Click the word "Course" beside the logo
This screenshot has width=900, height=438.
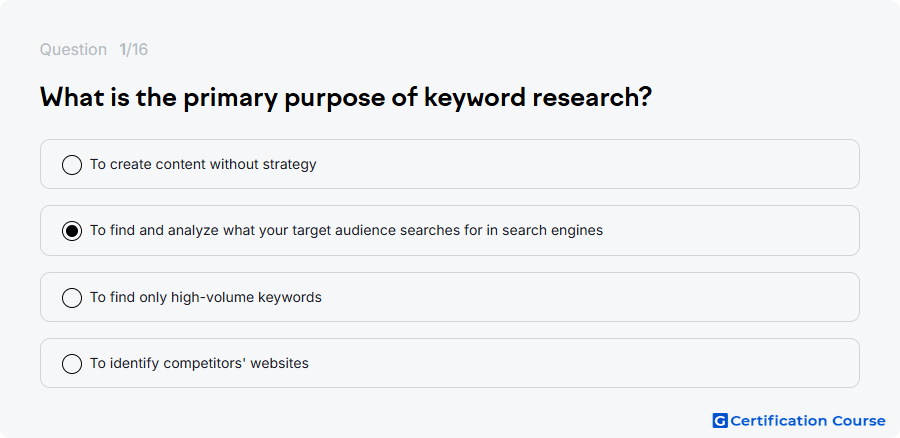[x=859, y=421]
